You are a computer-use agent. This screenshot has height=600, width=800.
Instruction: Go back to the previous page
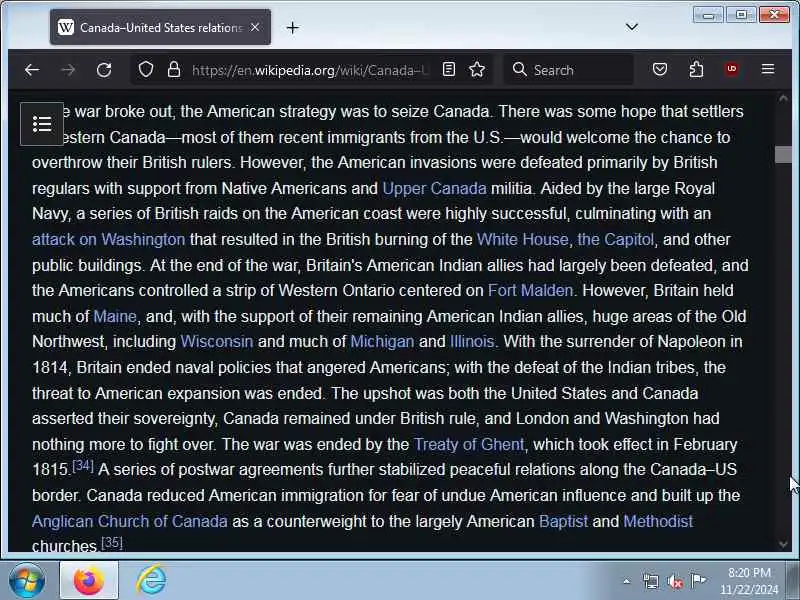pyautogui.click(x=32, y=70)
